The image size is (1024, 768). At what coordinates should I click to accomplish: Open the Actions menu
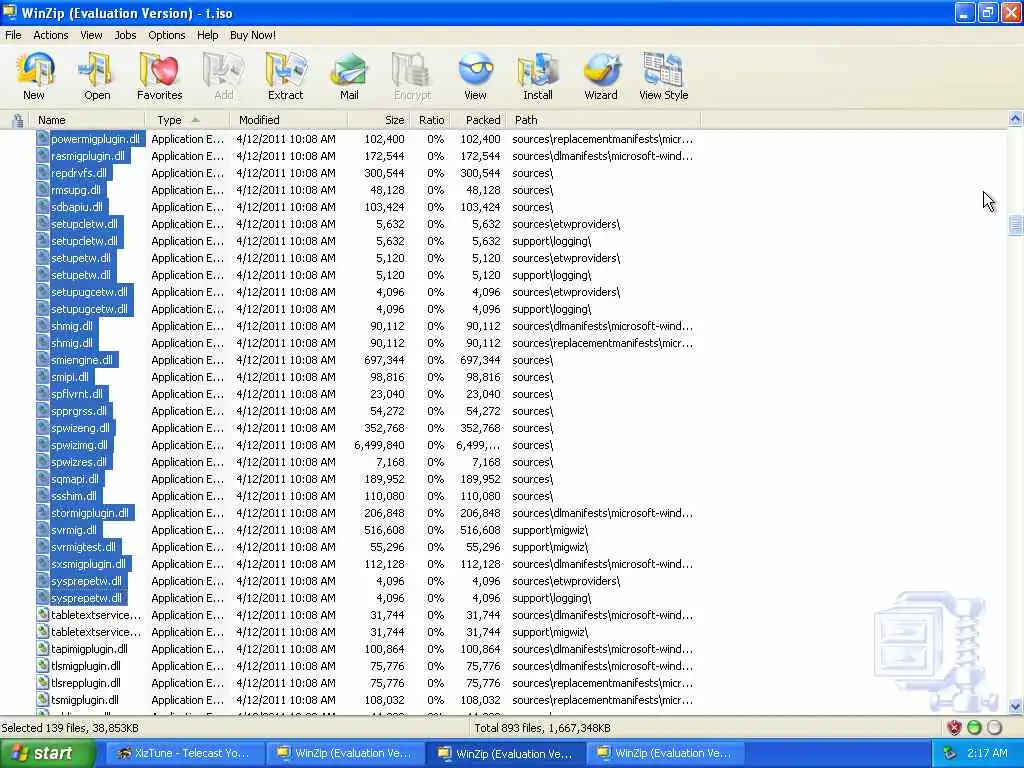(x=51, y=35)
